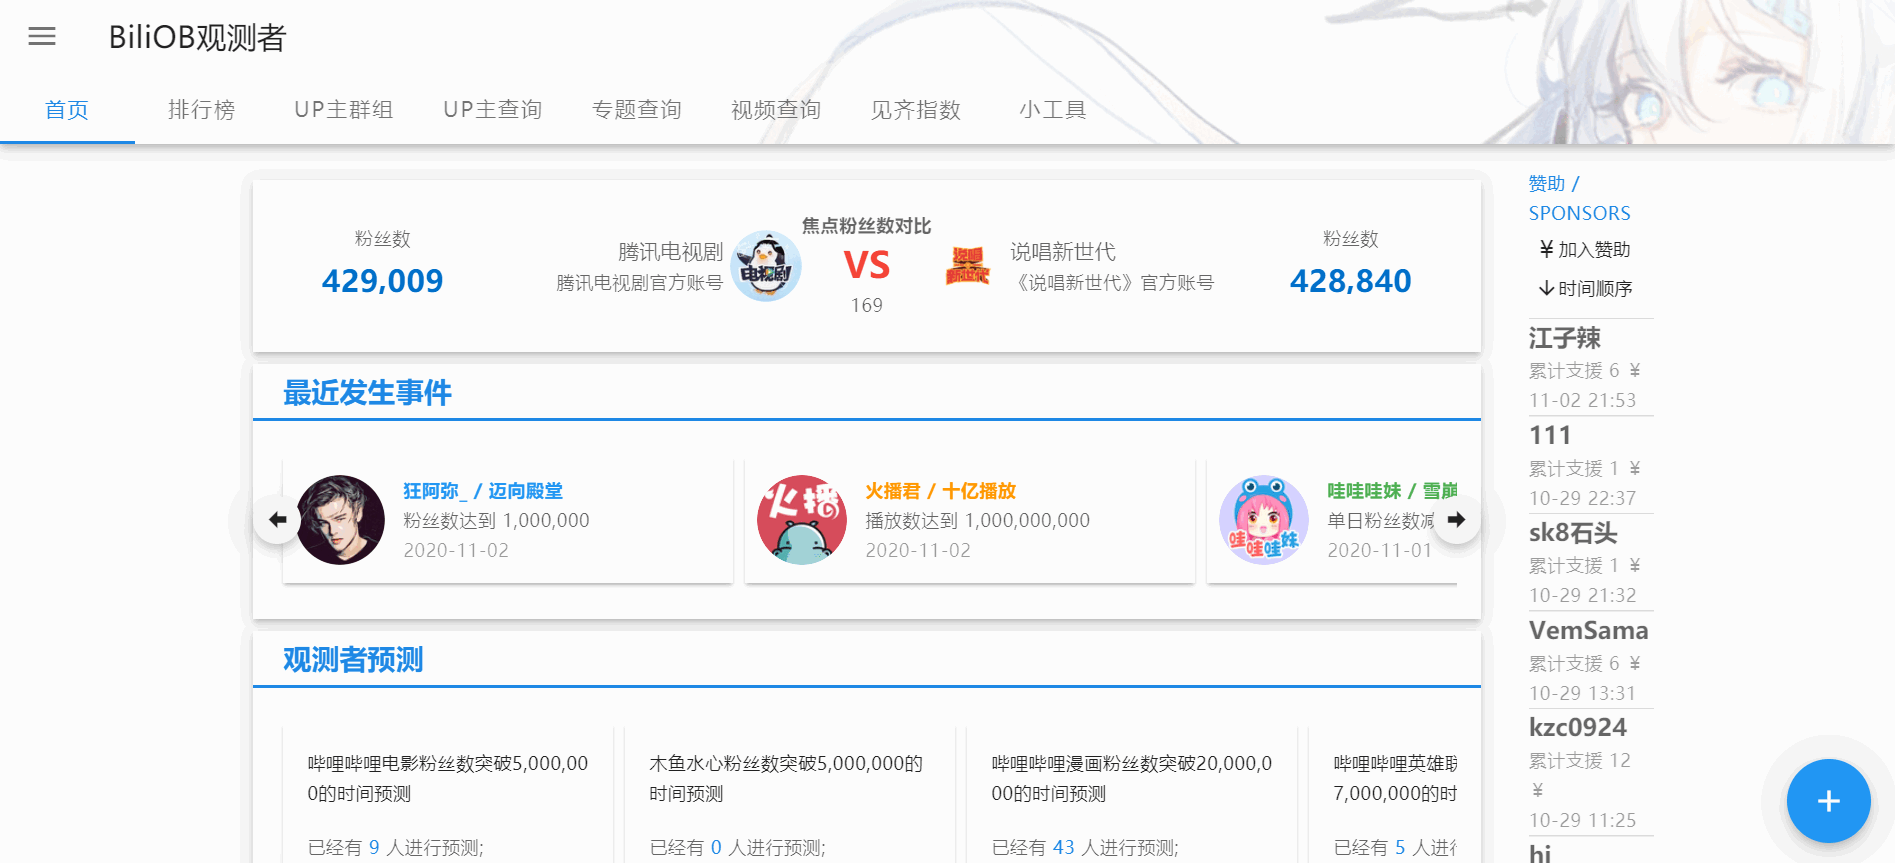Click 腾讯电视剧 channel name
Image resolution: width=1895 pixels, height=863 pixels.
tap(670, 252)
